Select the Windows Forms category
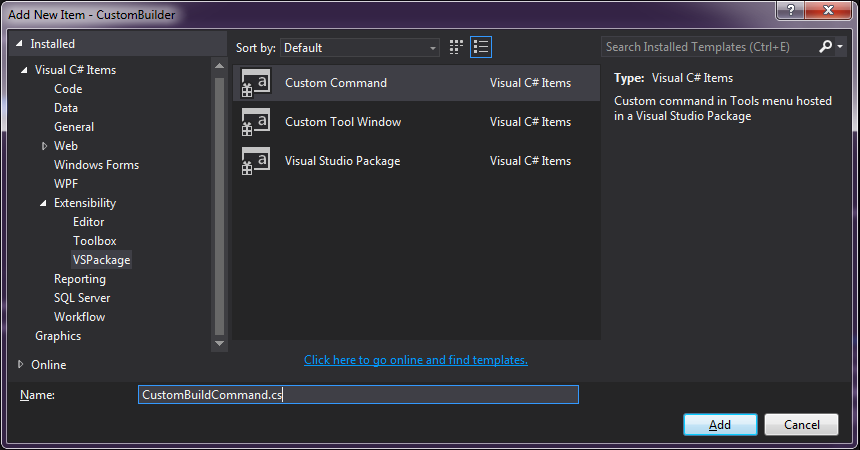860x450 pixels. [97, 165]
